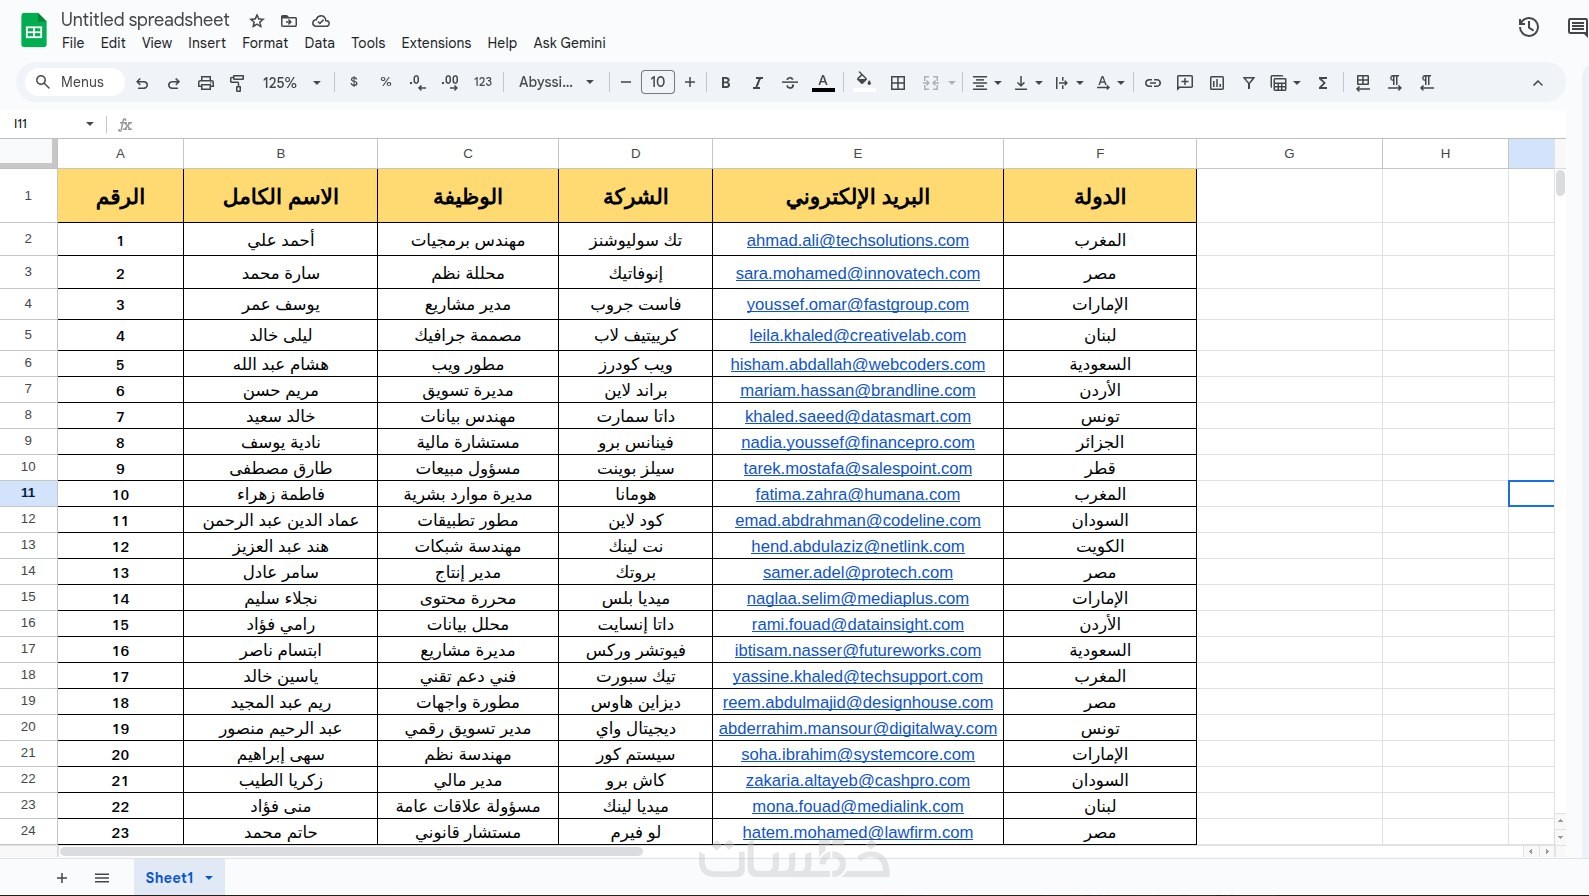Screen dimensions: 1589x896
Task: Click the Insert chart icon
Action: (x=1217, y=83)
